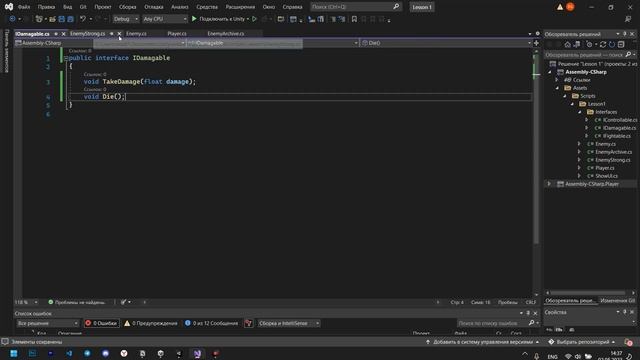Expand the Assembly-CSharp.Player project node

click(549, 184)
